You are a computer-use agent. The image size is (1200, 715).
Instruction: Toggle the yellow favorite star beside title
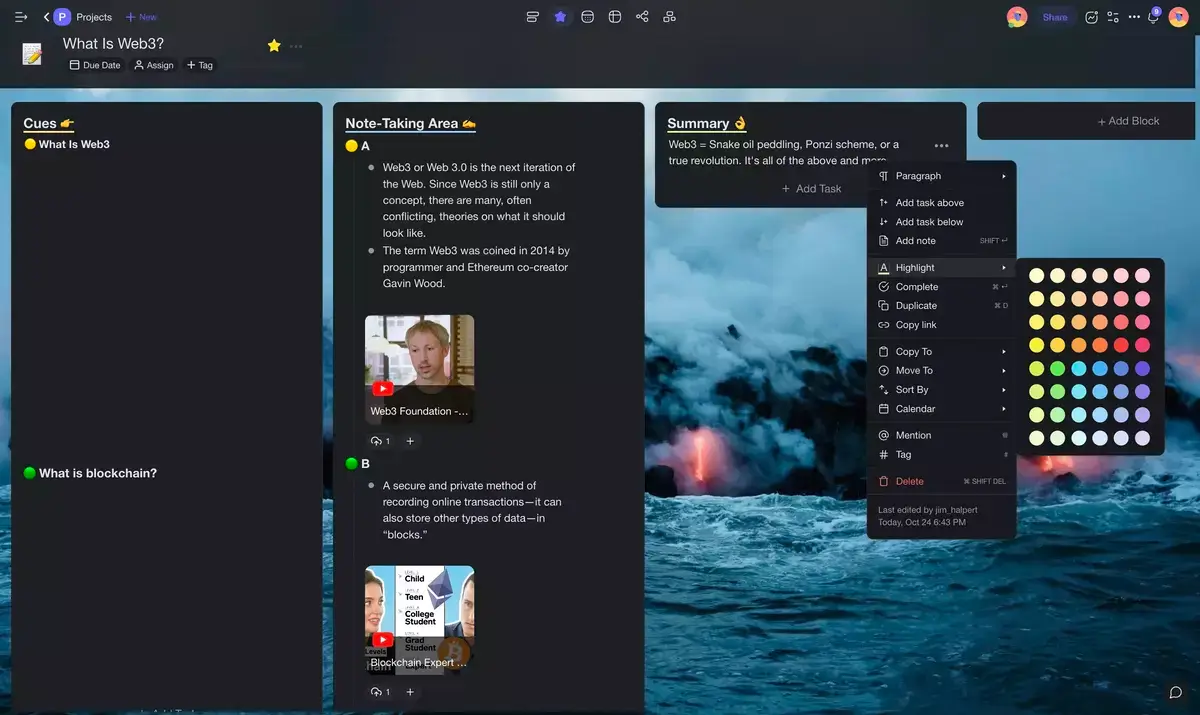click(x=274, y=45)
